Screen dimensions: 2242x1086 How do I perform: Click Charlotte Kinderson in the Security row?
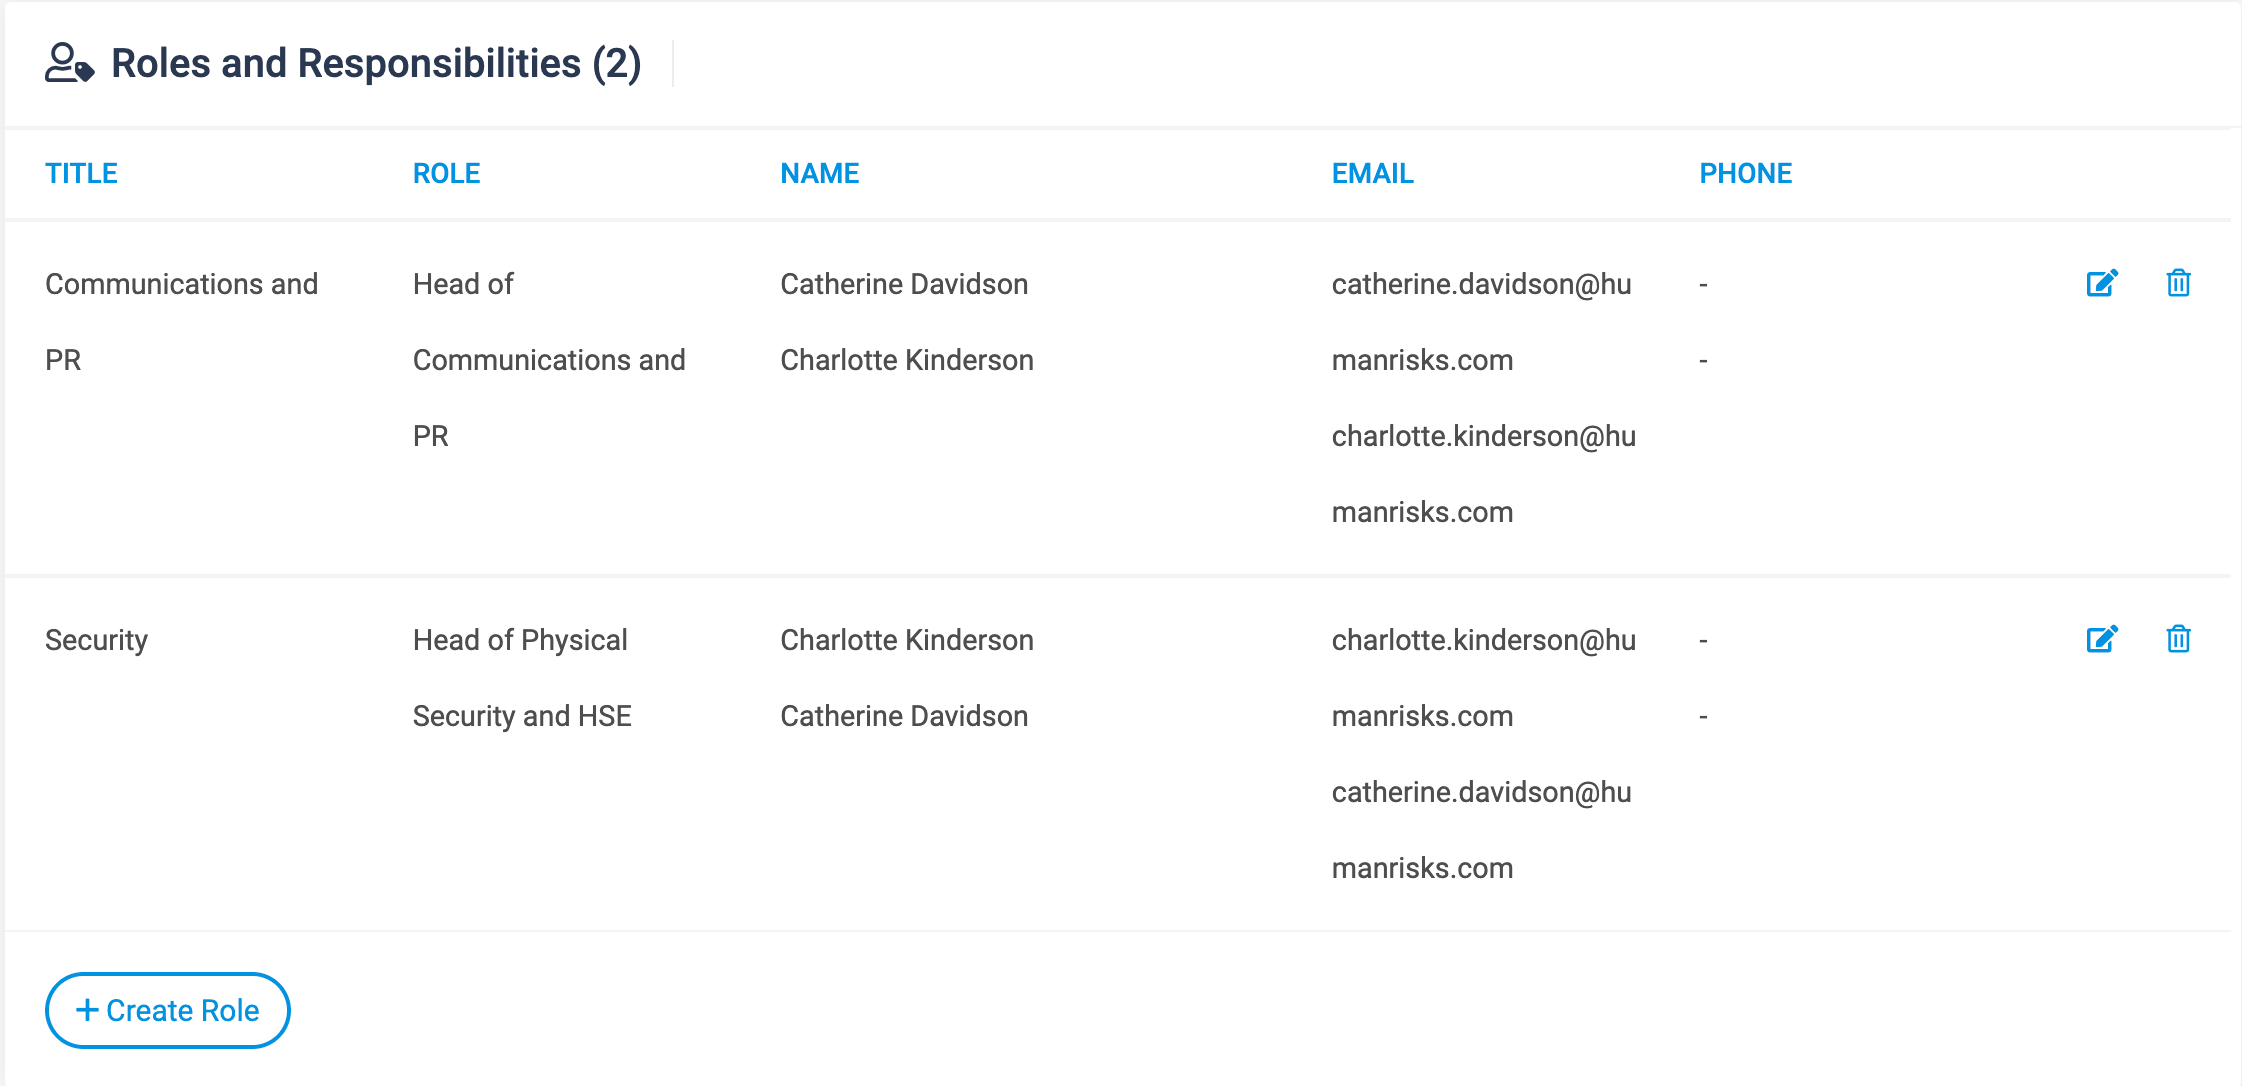coord(907,640)
